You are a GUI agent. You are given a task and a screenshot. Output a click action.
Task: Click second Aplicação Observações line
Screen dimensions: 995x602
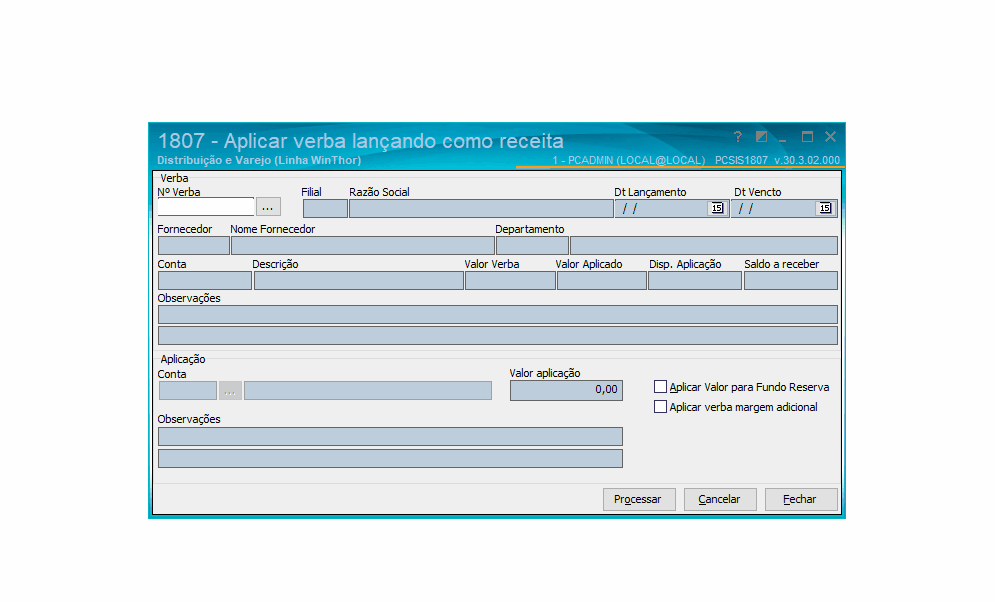[x=390, y=459]
